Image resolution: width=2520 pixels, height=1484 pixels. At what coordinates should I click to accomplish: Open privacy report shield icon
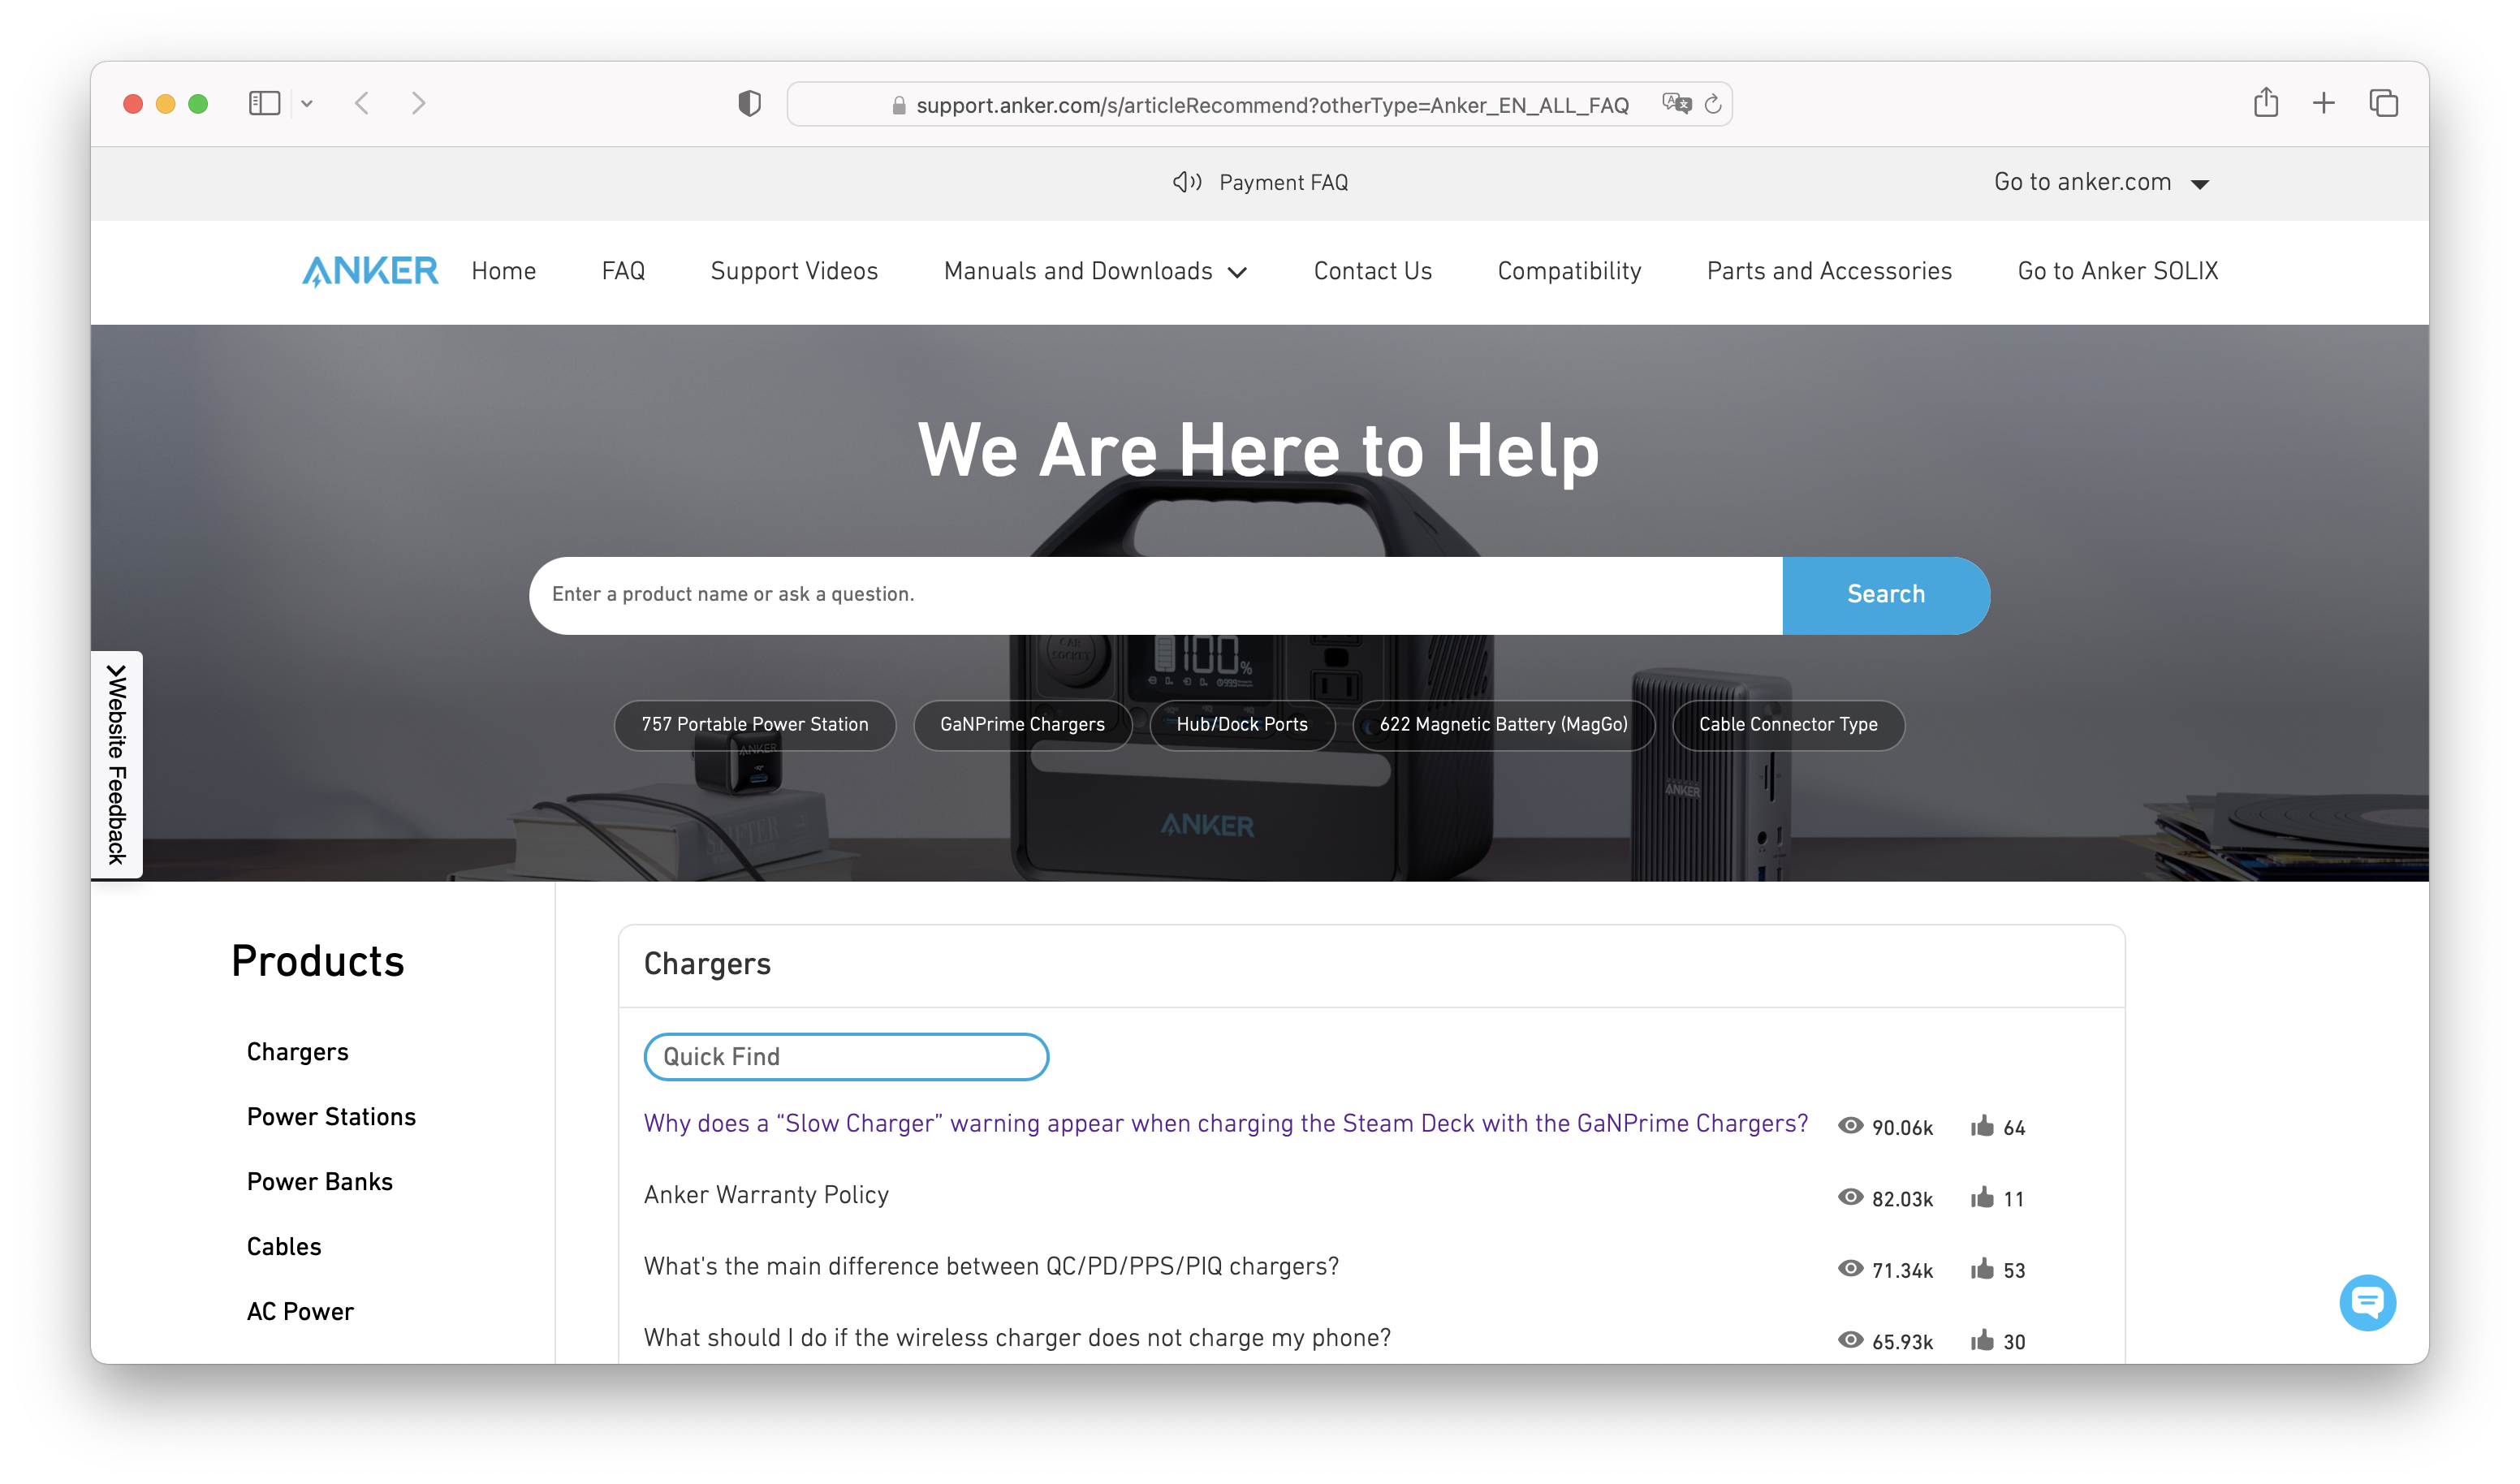click(x=749, y=103)
